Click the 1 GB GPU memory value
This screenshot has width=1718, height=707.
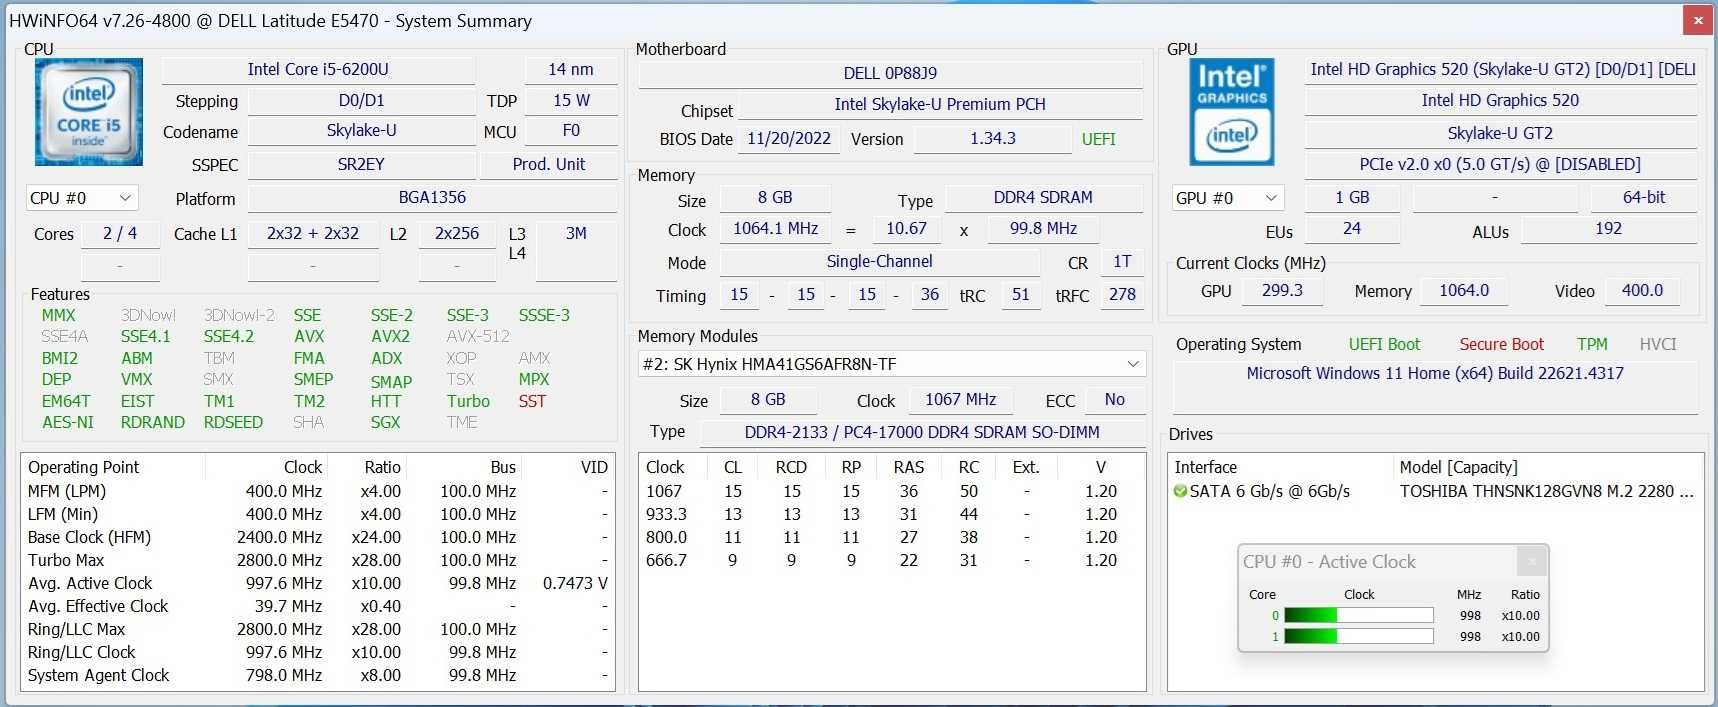tap(1352, 198)
